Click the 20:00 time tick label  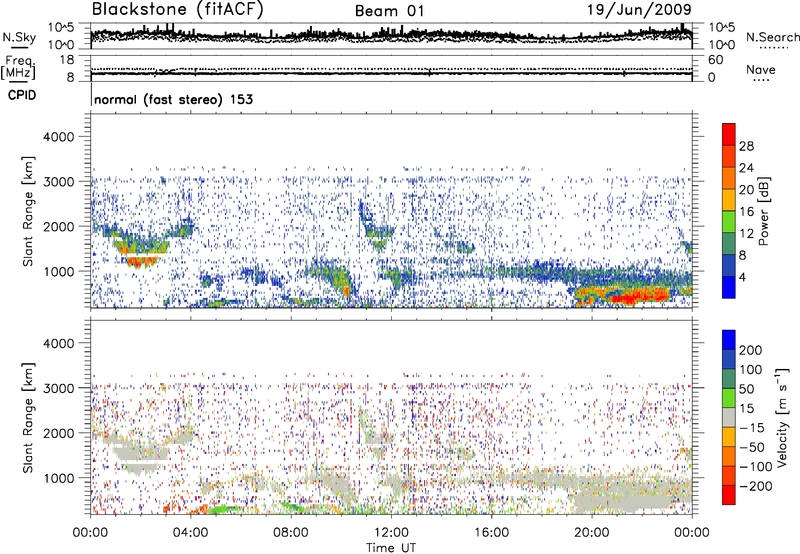tap(591, 533)
